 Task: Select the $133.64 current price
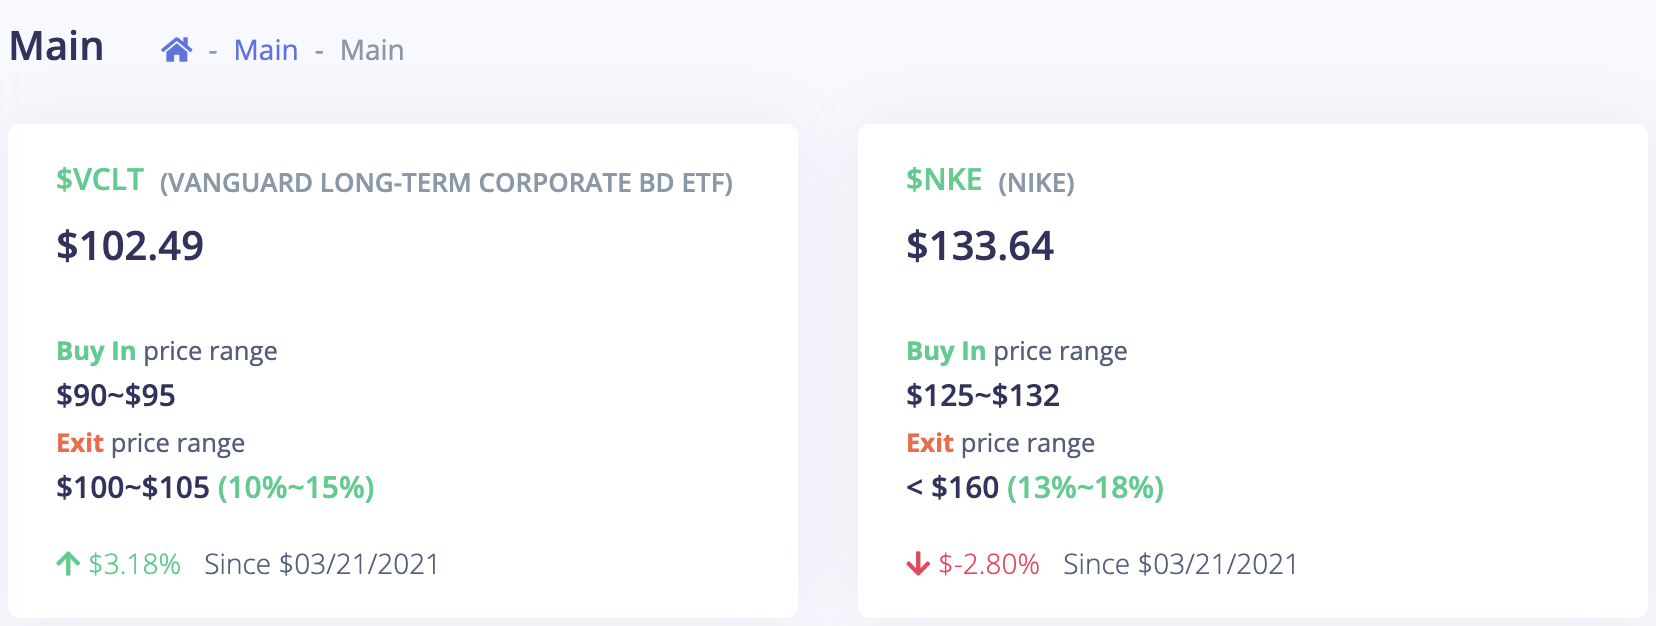pos(980,246)
